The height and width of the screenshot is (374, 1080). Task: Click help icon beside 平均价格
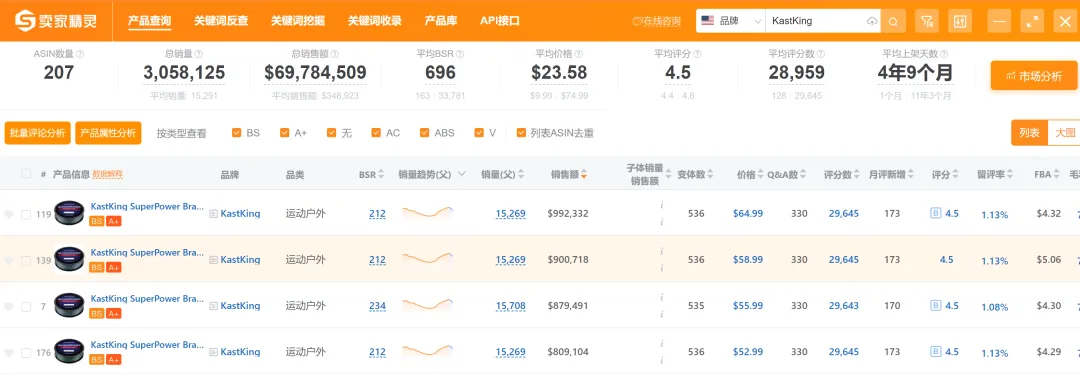point(579,54)
